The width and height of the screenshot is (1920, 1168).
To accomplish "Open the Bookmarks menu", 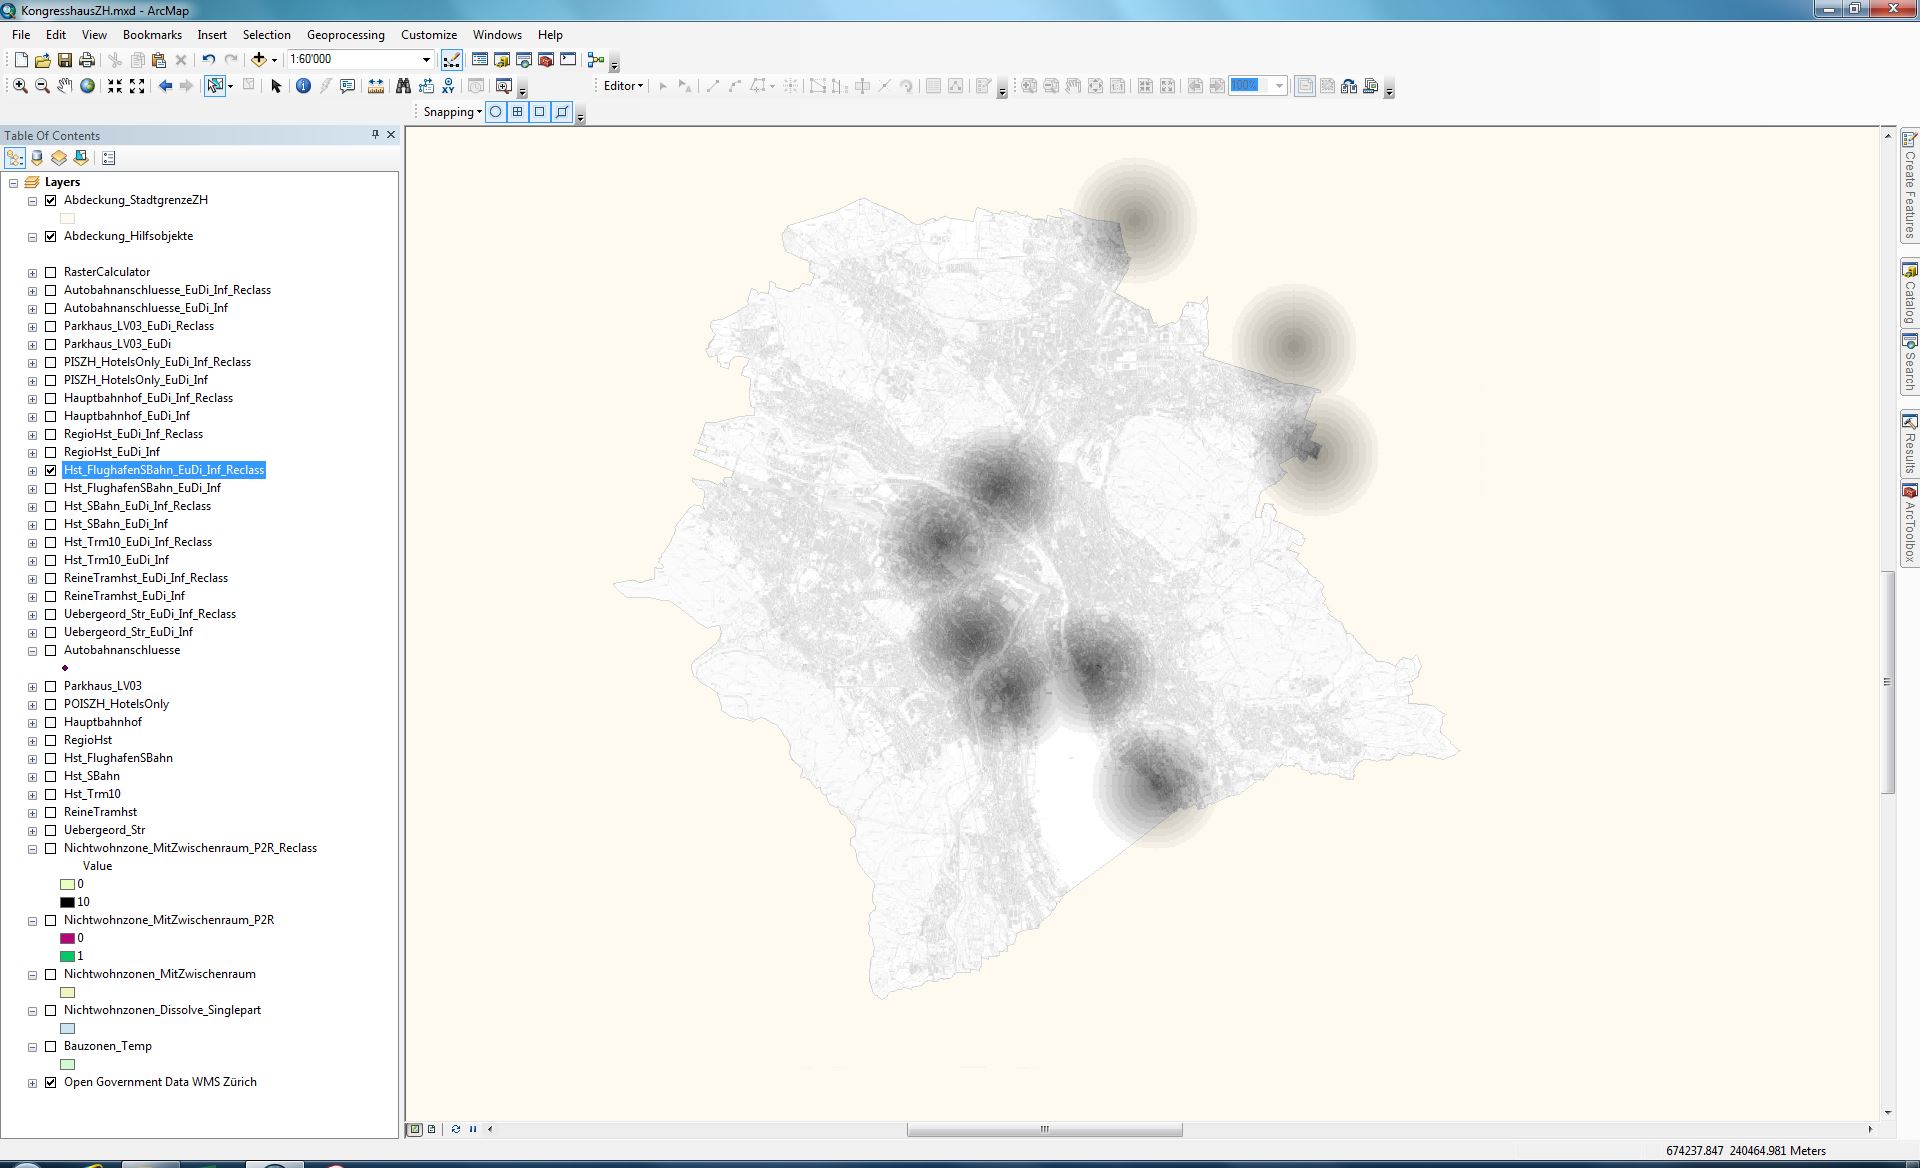I will click(x=152, y=34).
